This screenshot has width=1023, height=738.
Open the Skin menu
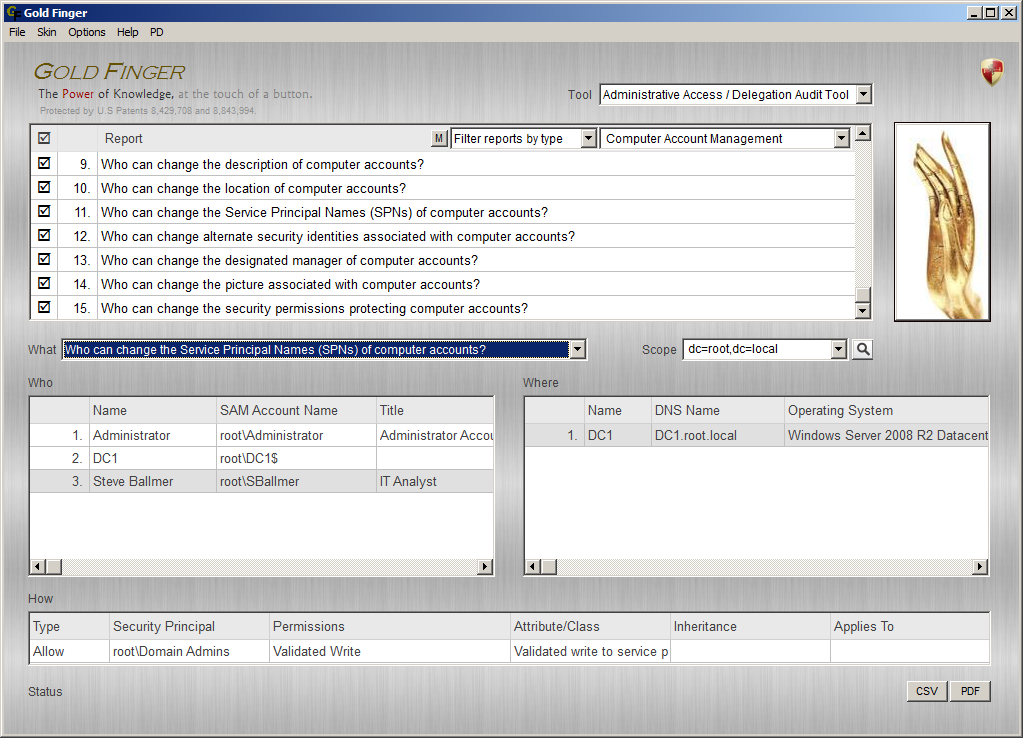pos(46,32)
